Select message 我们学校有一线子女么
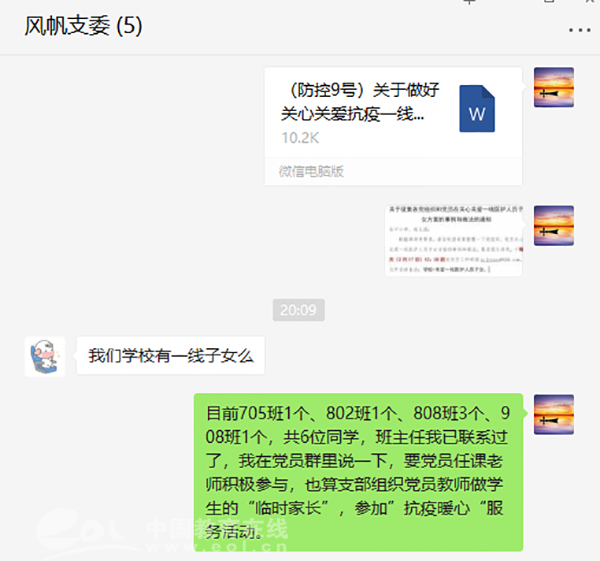600x561 pixels. pos(171,356)
